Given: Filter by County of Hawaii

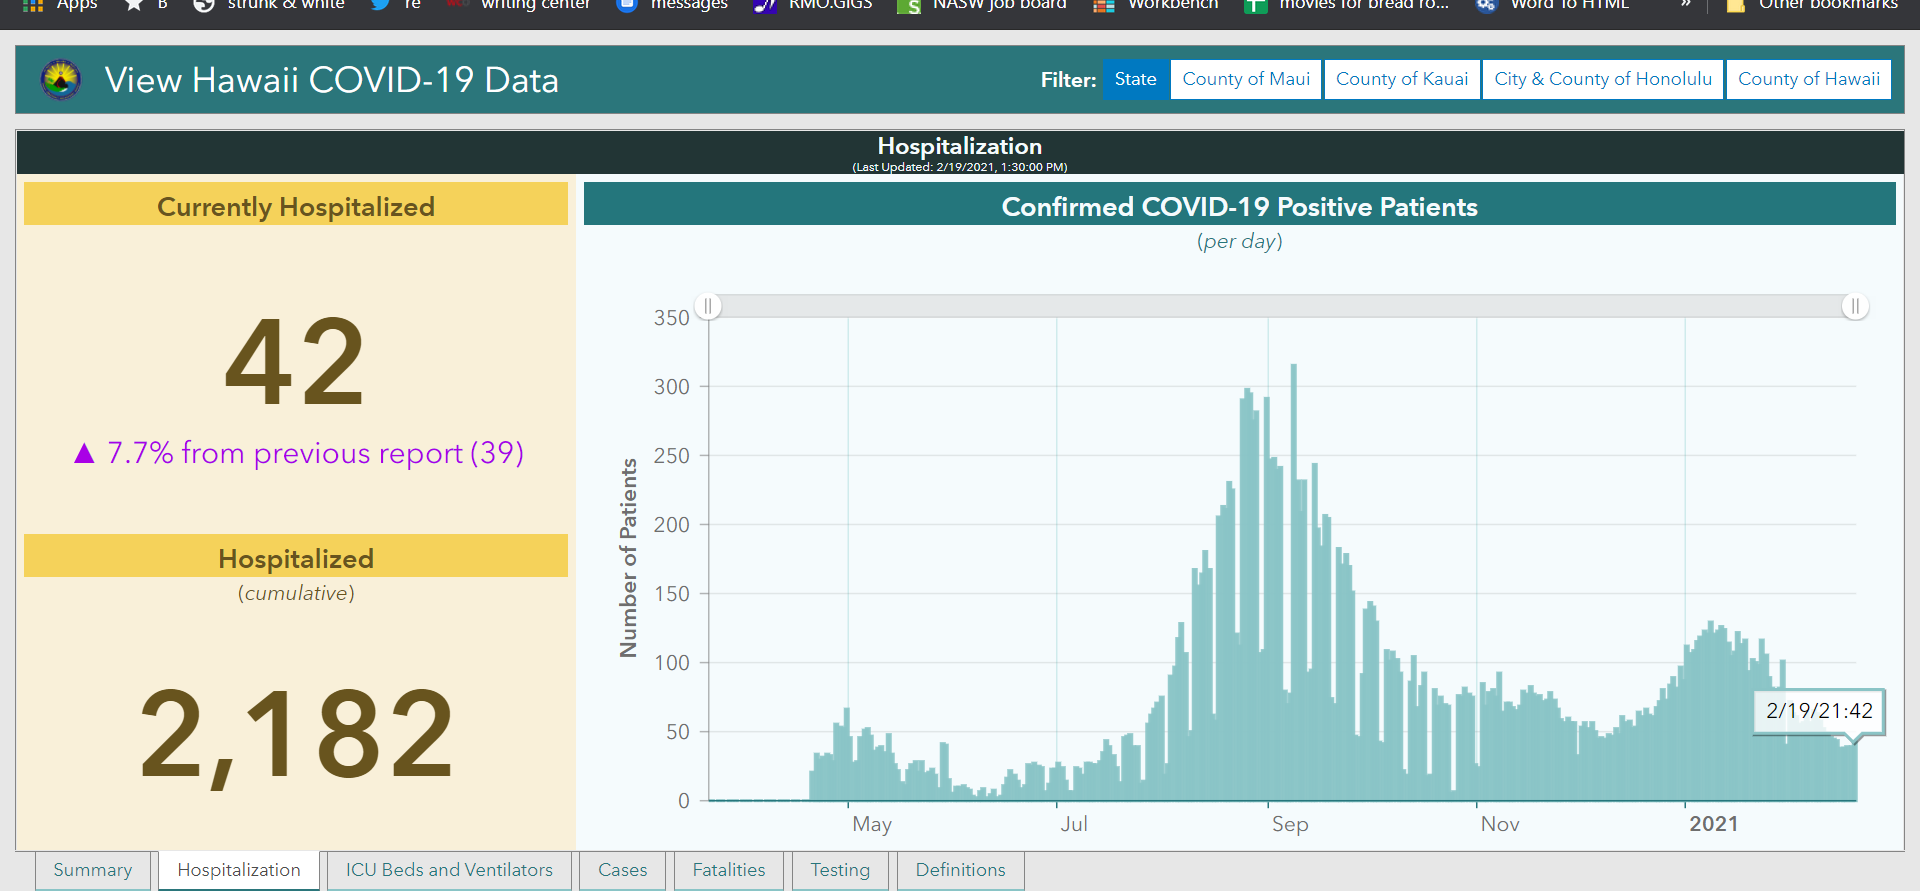Looking at the screenshot, I should 1809,79.
